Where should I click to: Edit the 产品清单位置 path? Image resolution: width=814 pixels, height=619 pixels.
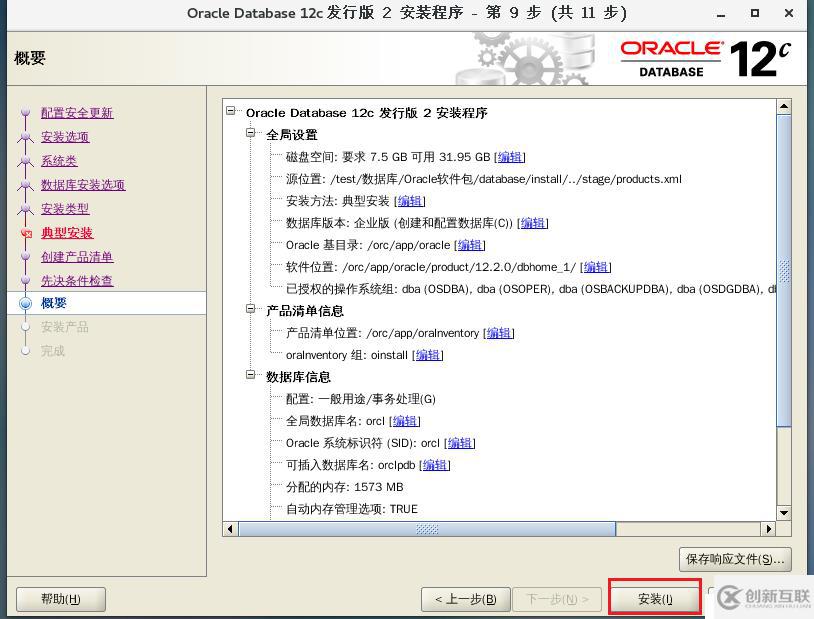(x=498, y=333)
